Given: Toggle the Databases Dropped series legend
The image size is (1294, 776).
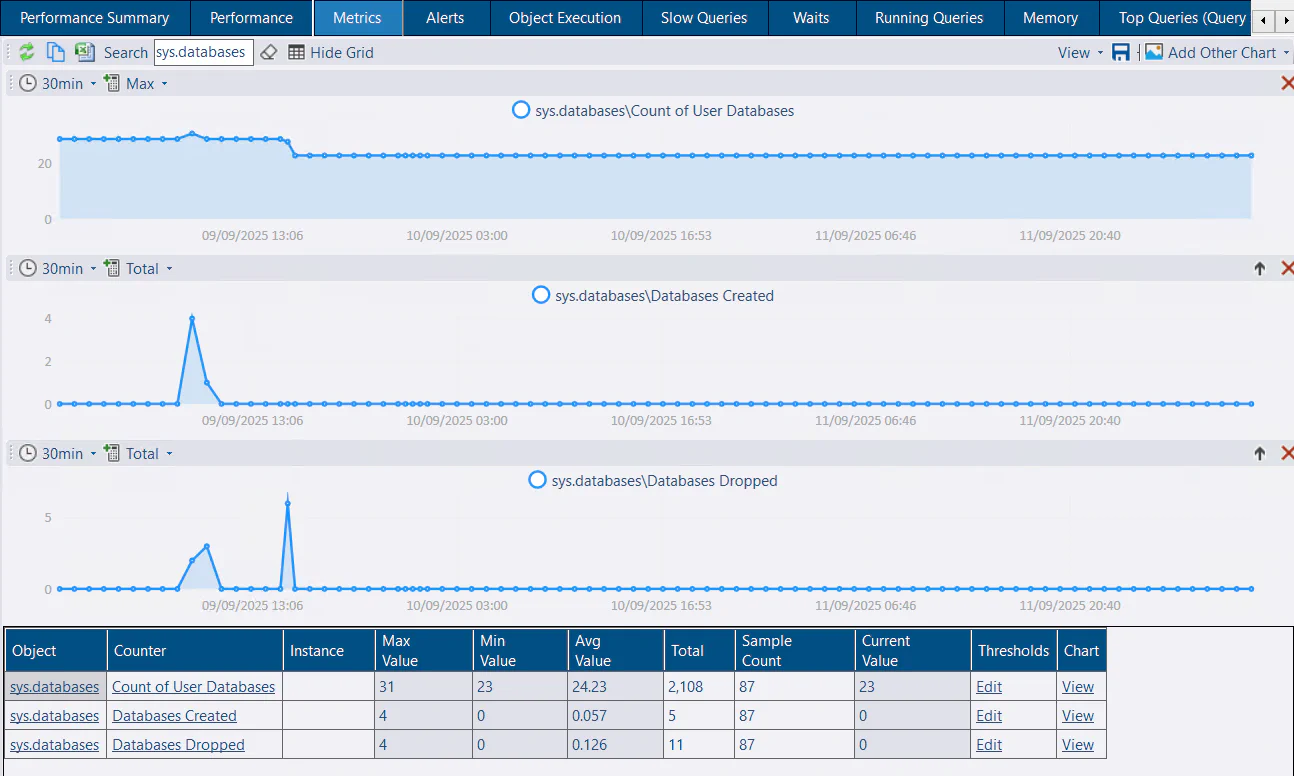Looking at the screenshot, I should point(536,480).
